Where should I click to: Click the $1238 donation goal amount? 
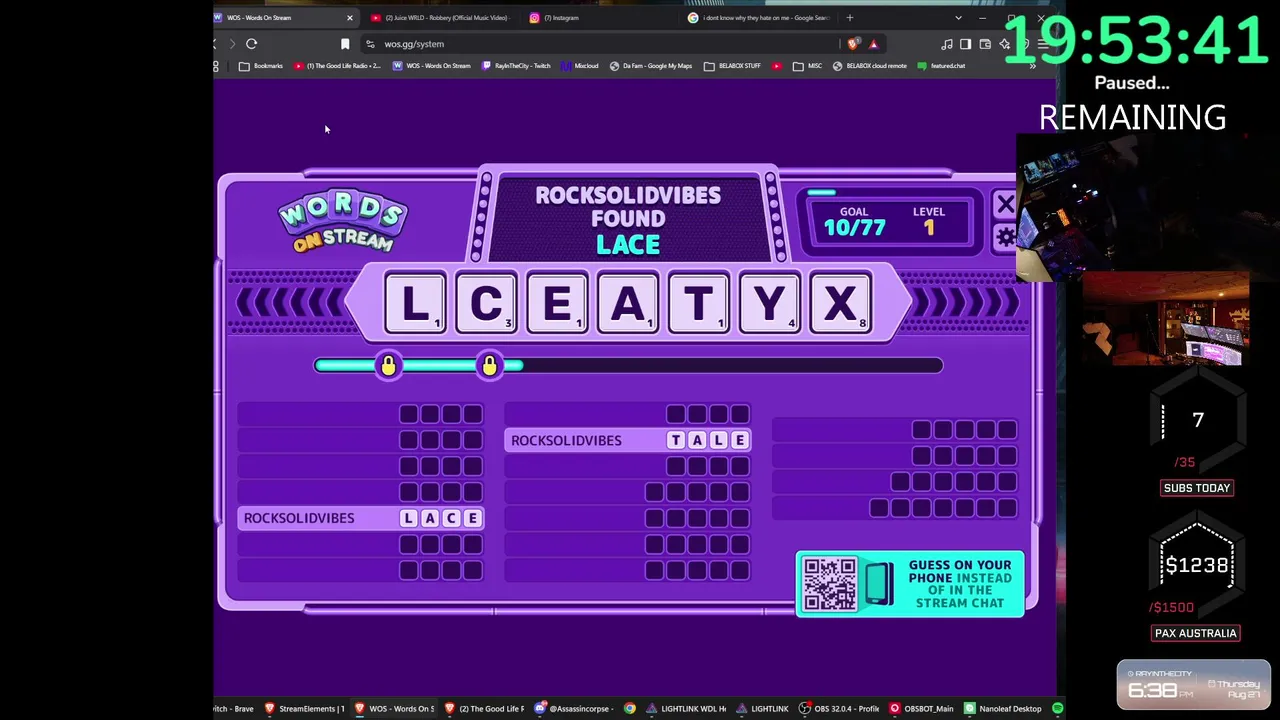coord(1197,566)
